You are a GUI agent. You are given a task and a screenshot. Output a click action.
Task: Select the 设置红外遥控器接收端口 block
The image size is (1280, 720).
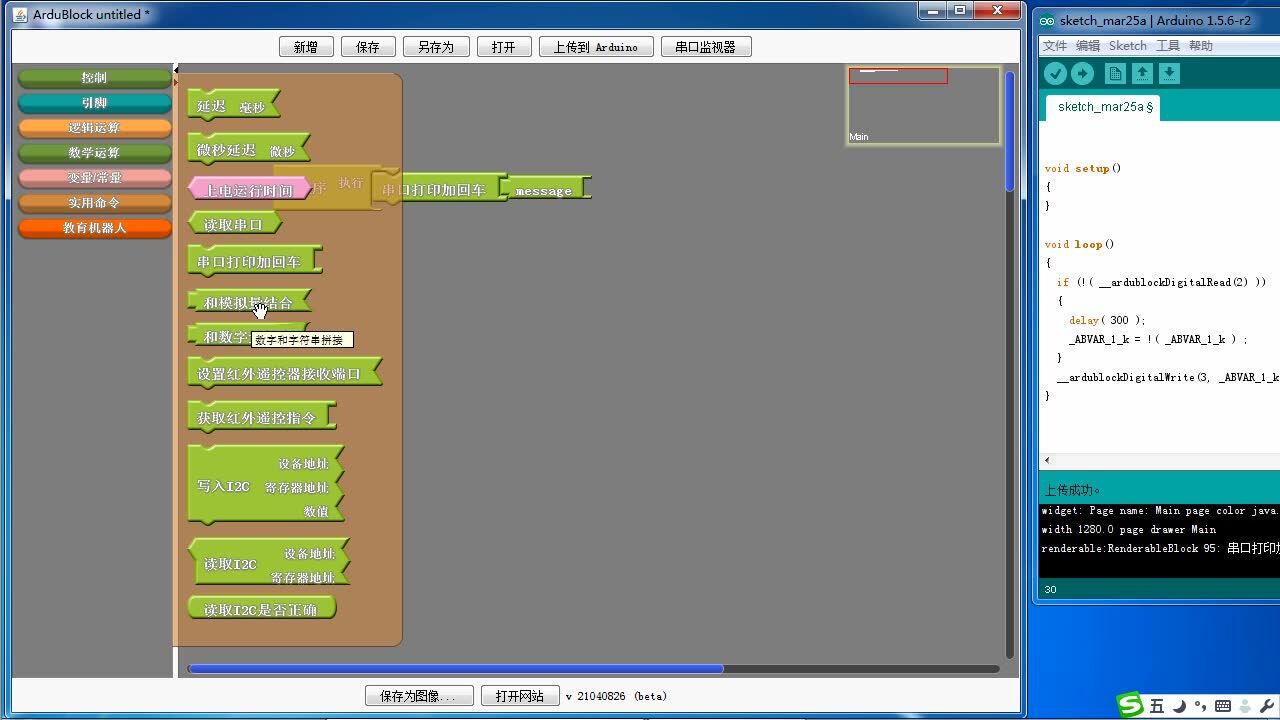[x=285, y=374]
